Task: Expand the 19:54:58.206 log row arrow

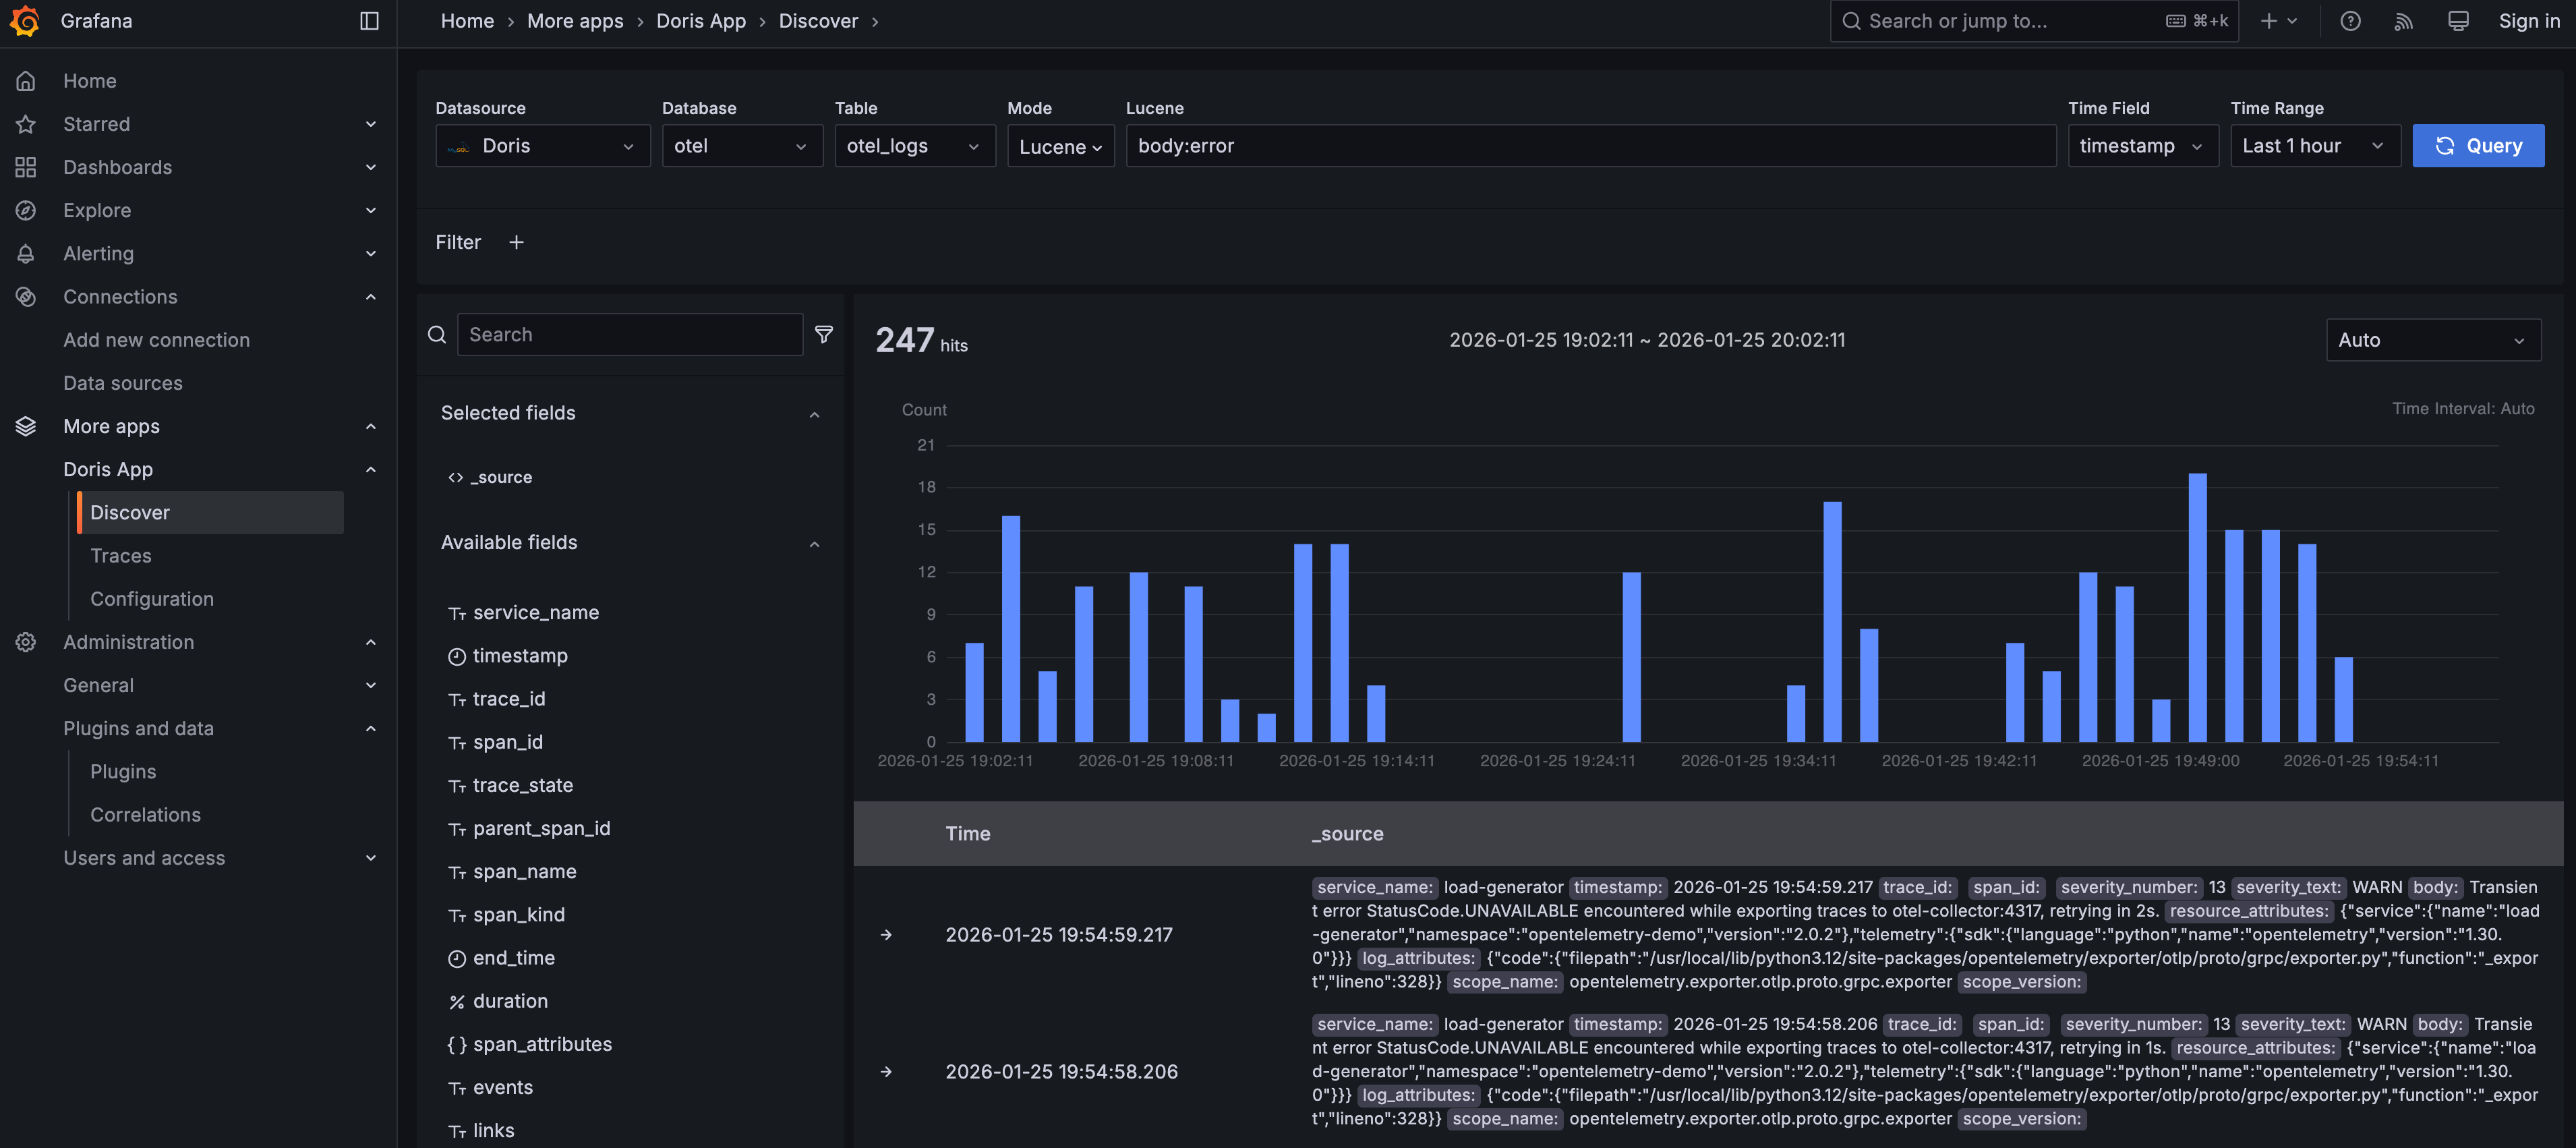Action: coord(886,1072)
